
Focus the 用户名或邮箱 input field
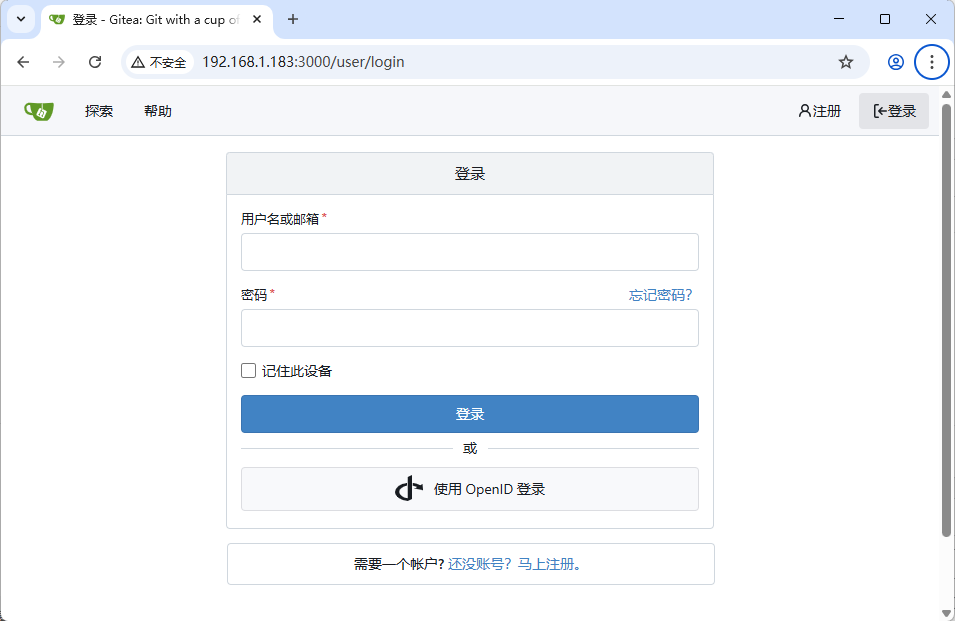(470, 252)
